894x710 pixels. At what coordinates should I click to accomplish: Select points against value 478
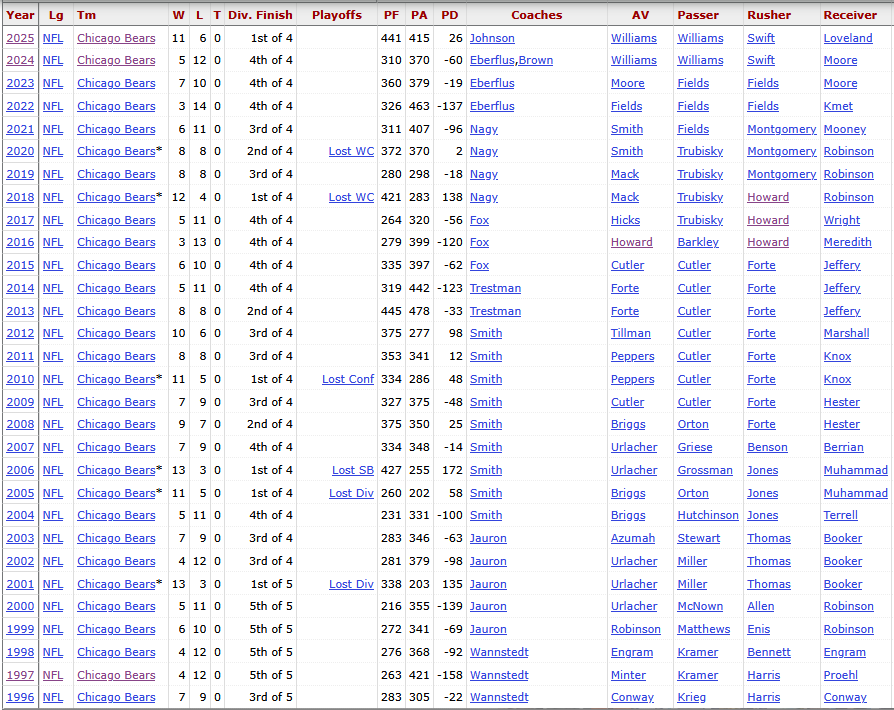tap(419, 311)
